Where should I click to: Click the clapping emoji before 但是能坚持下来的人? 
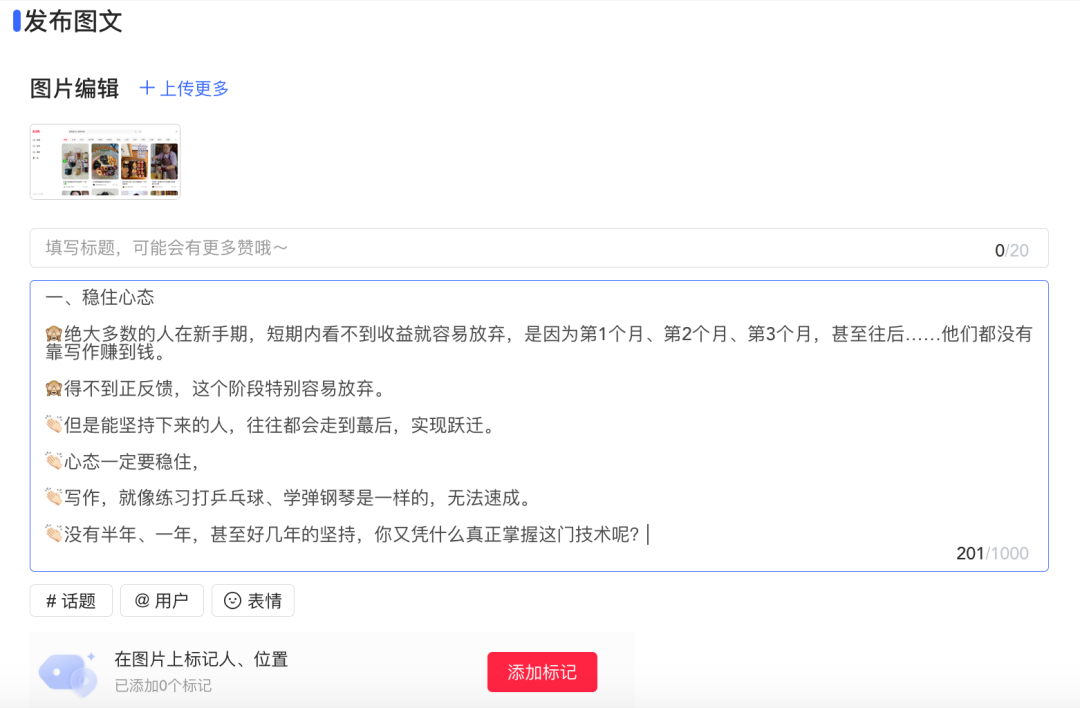54,425
